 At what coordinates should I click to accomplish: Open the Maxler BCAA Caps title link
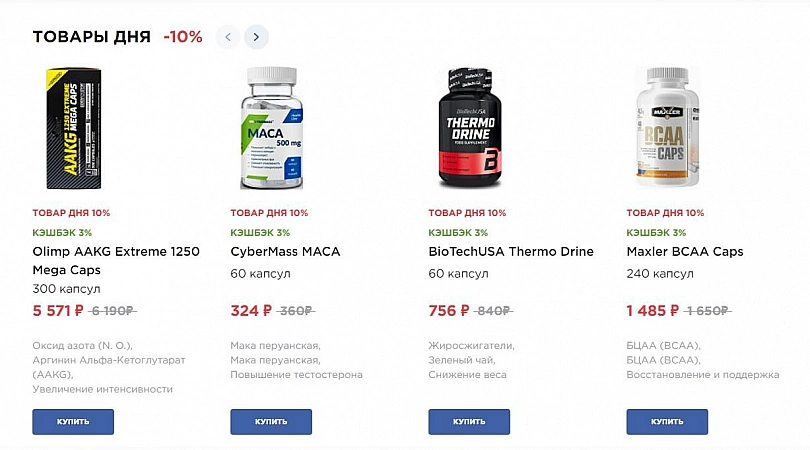click(685, 251)
